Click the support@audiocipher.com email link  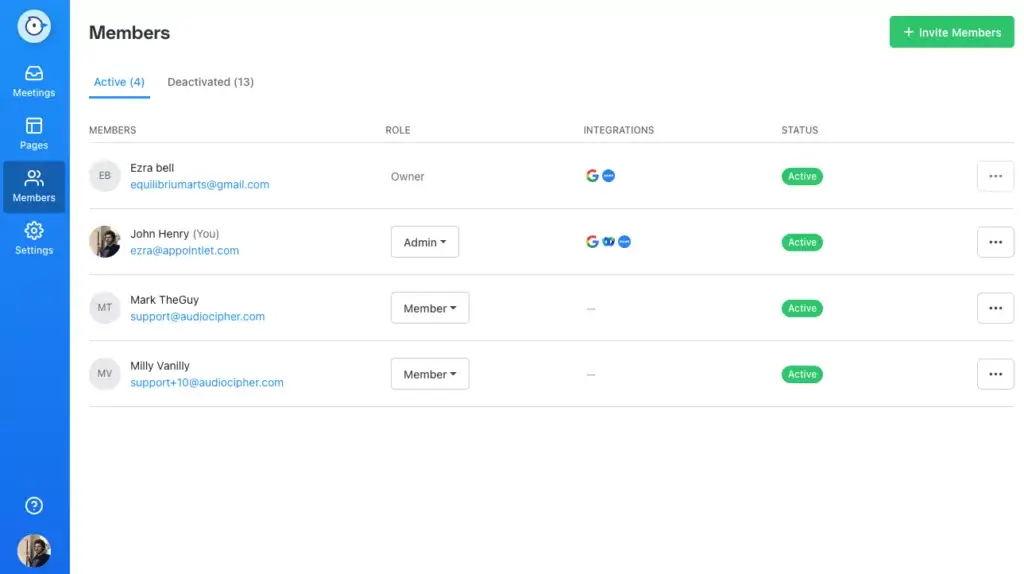pos(197,317)
